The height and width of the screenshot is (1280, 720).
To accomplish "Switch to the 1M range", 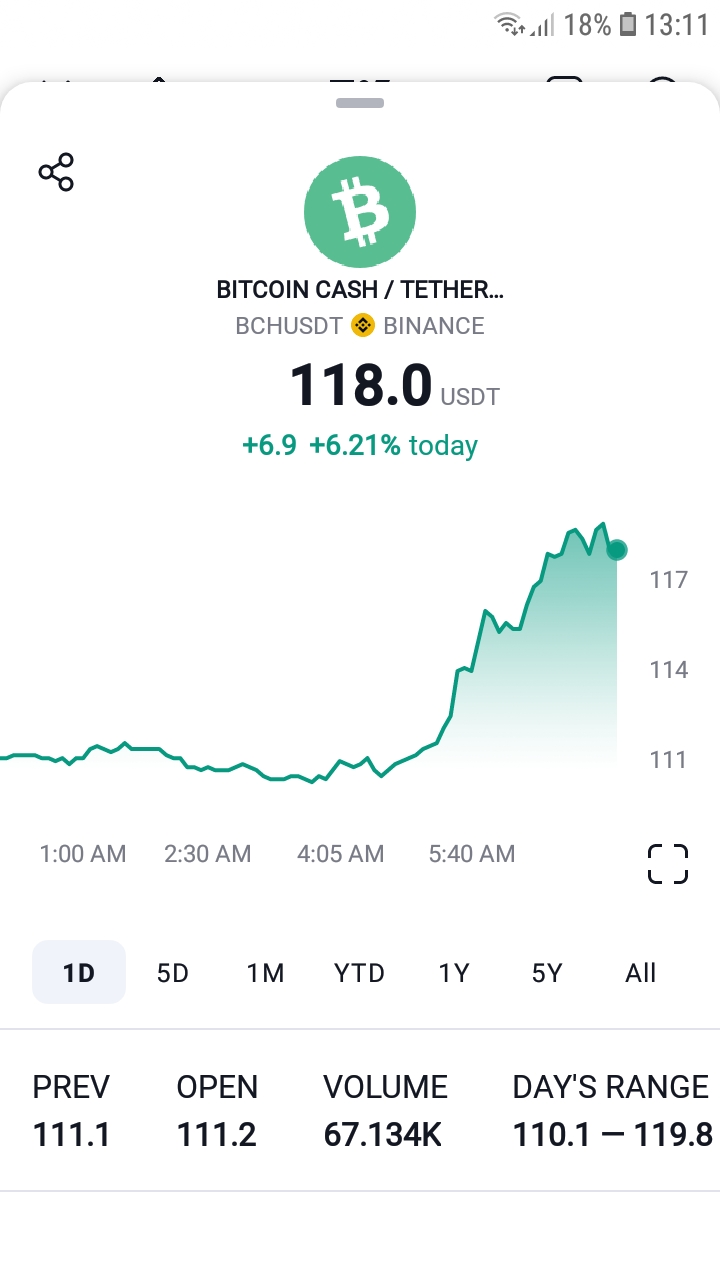I will click(x=266, y=972).
